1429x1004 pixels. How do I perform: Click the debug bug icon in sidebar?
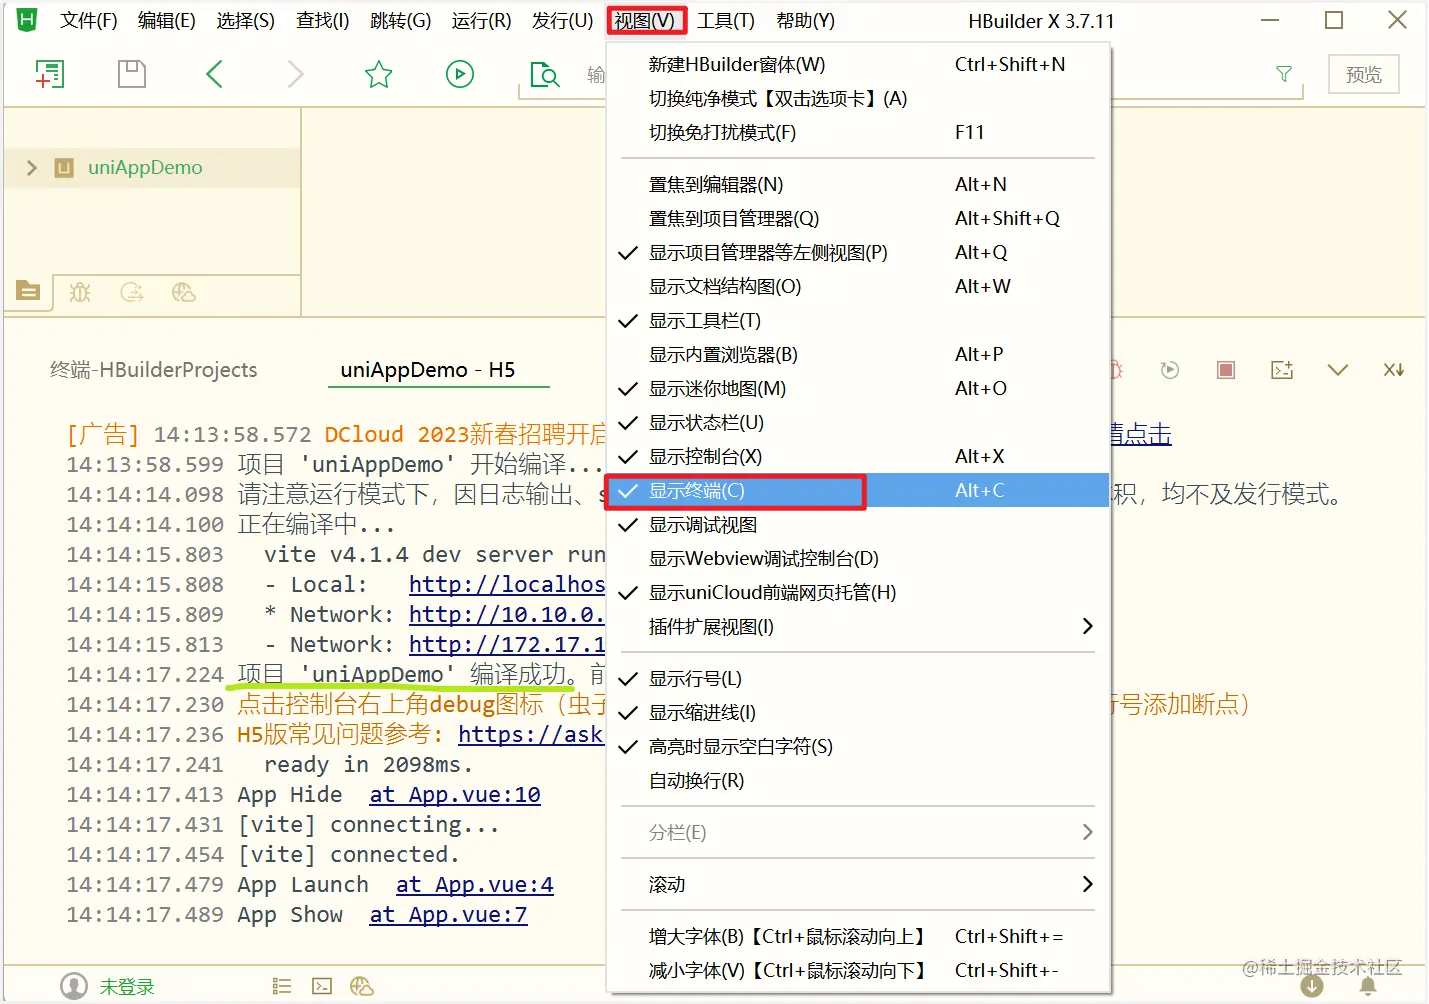tap(80, 292)
